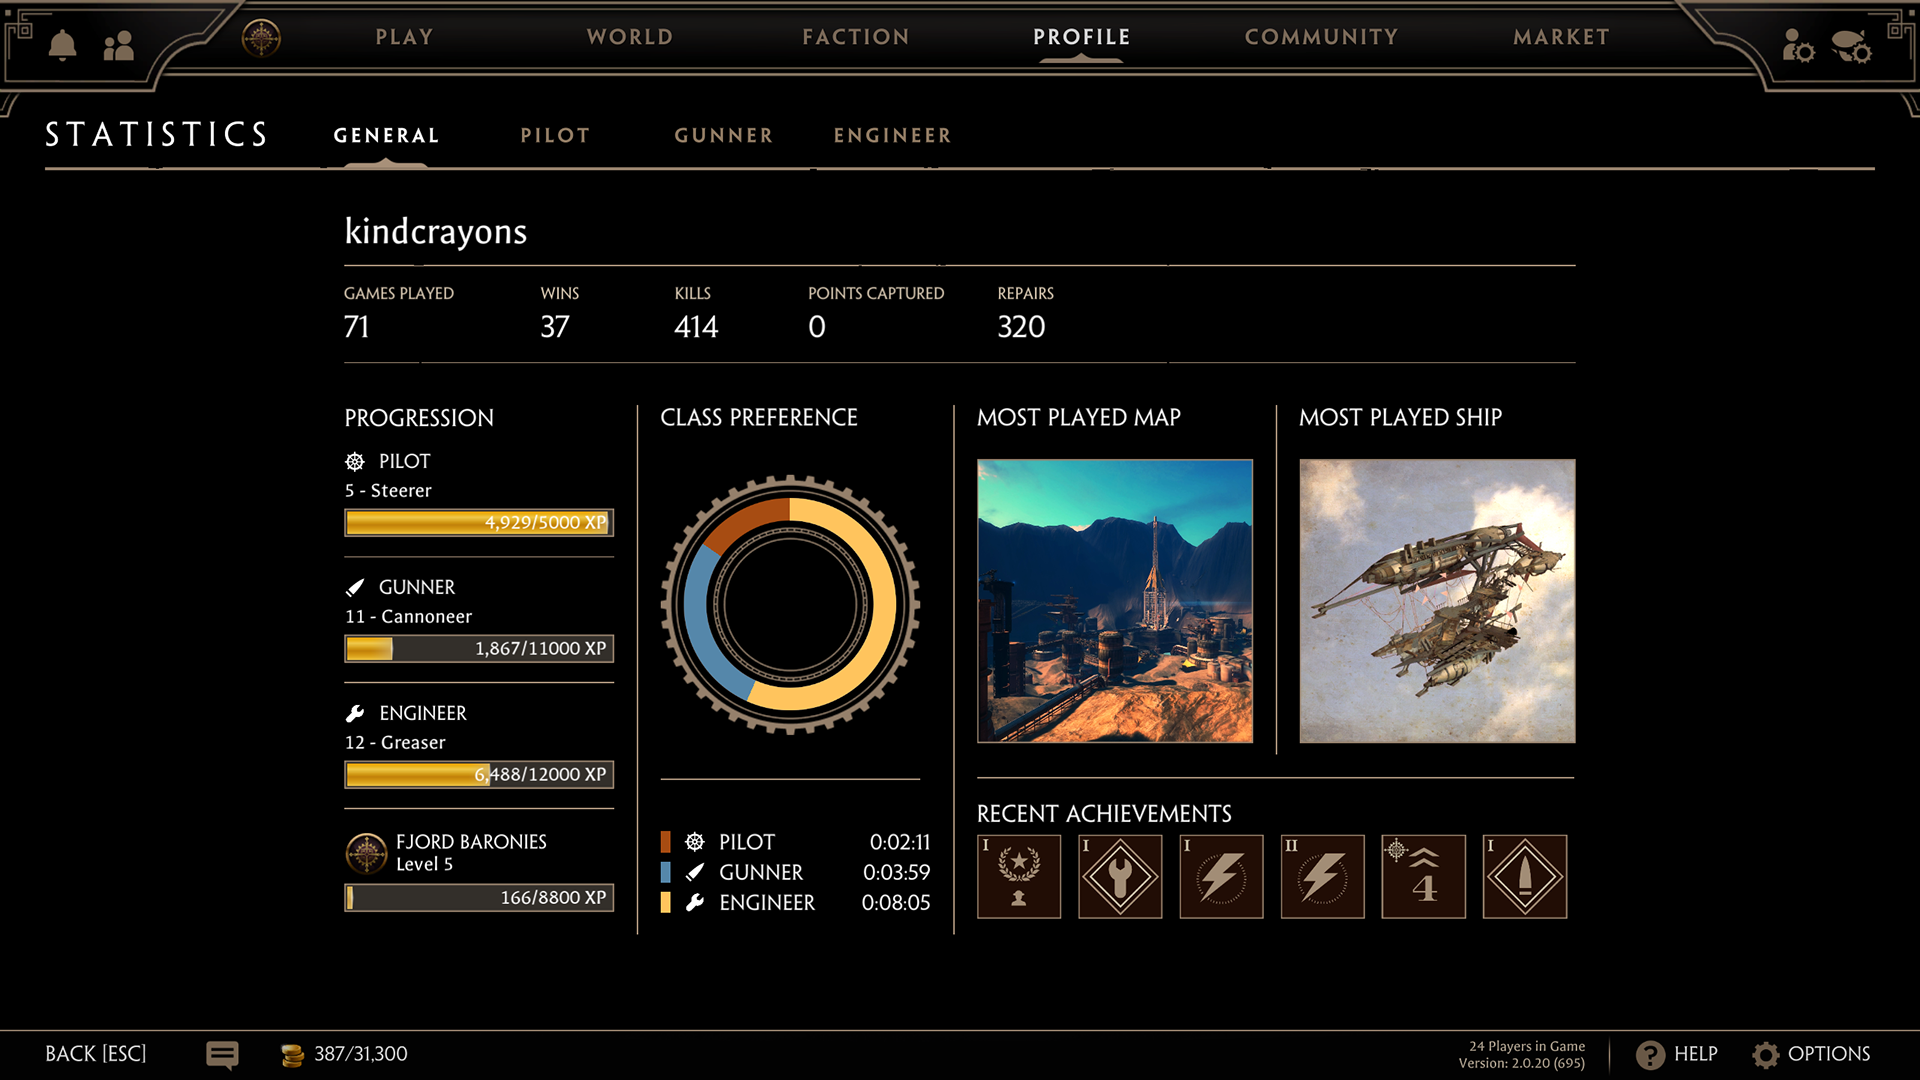Click the laurel star achievement badge
This screenshot has width=1920, height=1080.
tap(1019, 876)
